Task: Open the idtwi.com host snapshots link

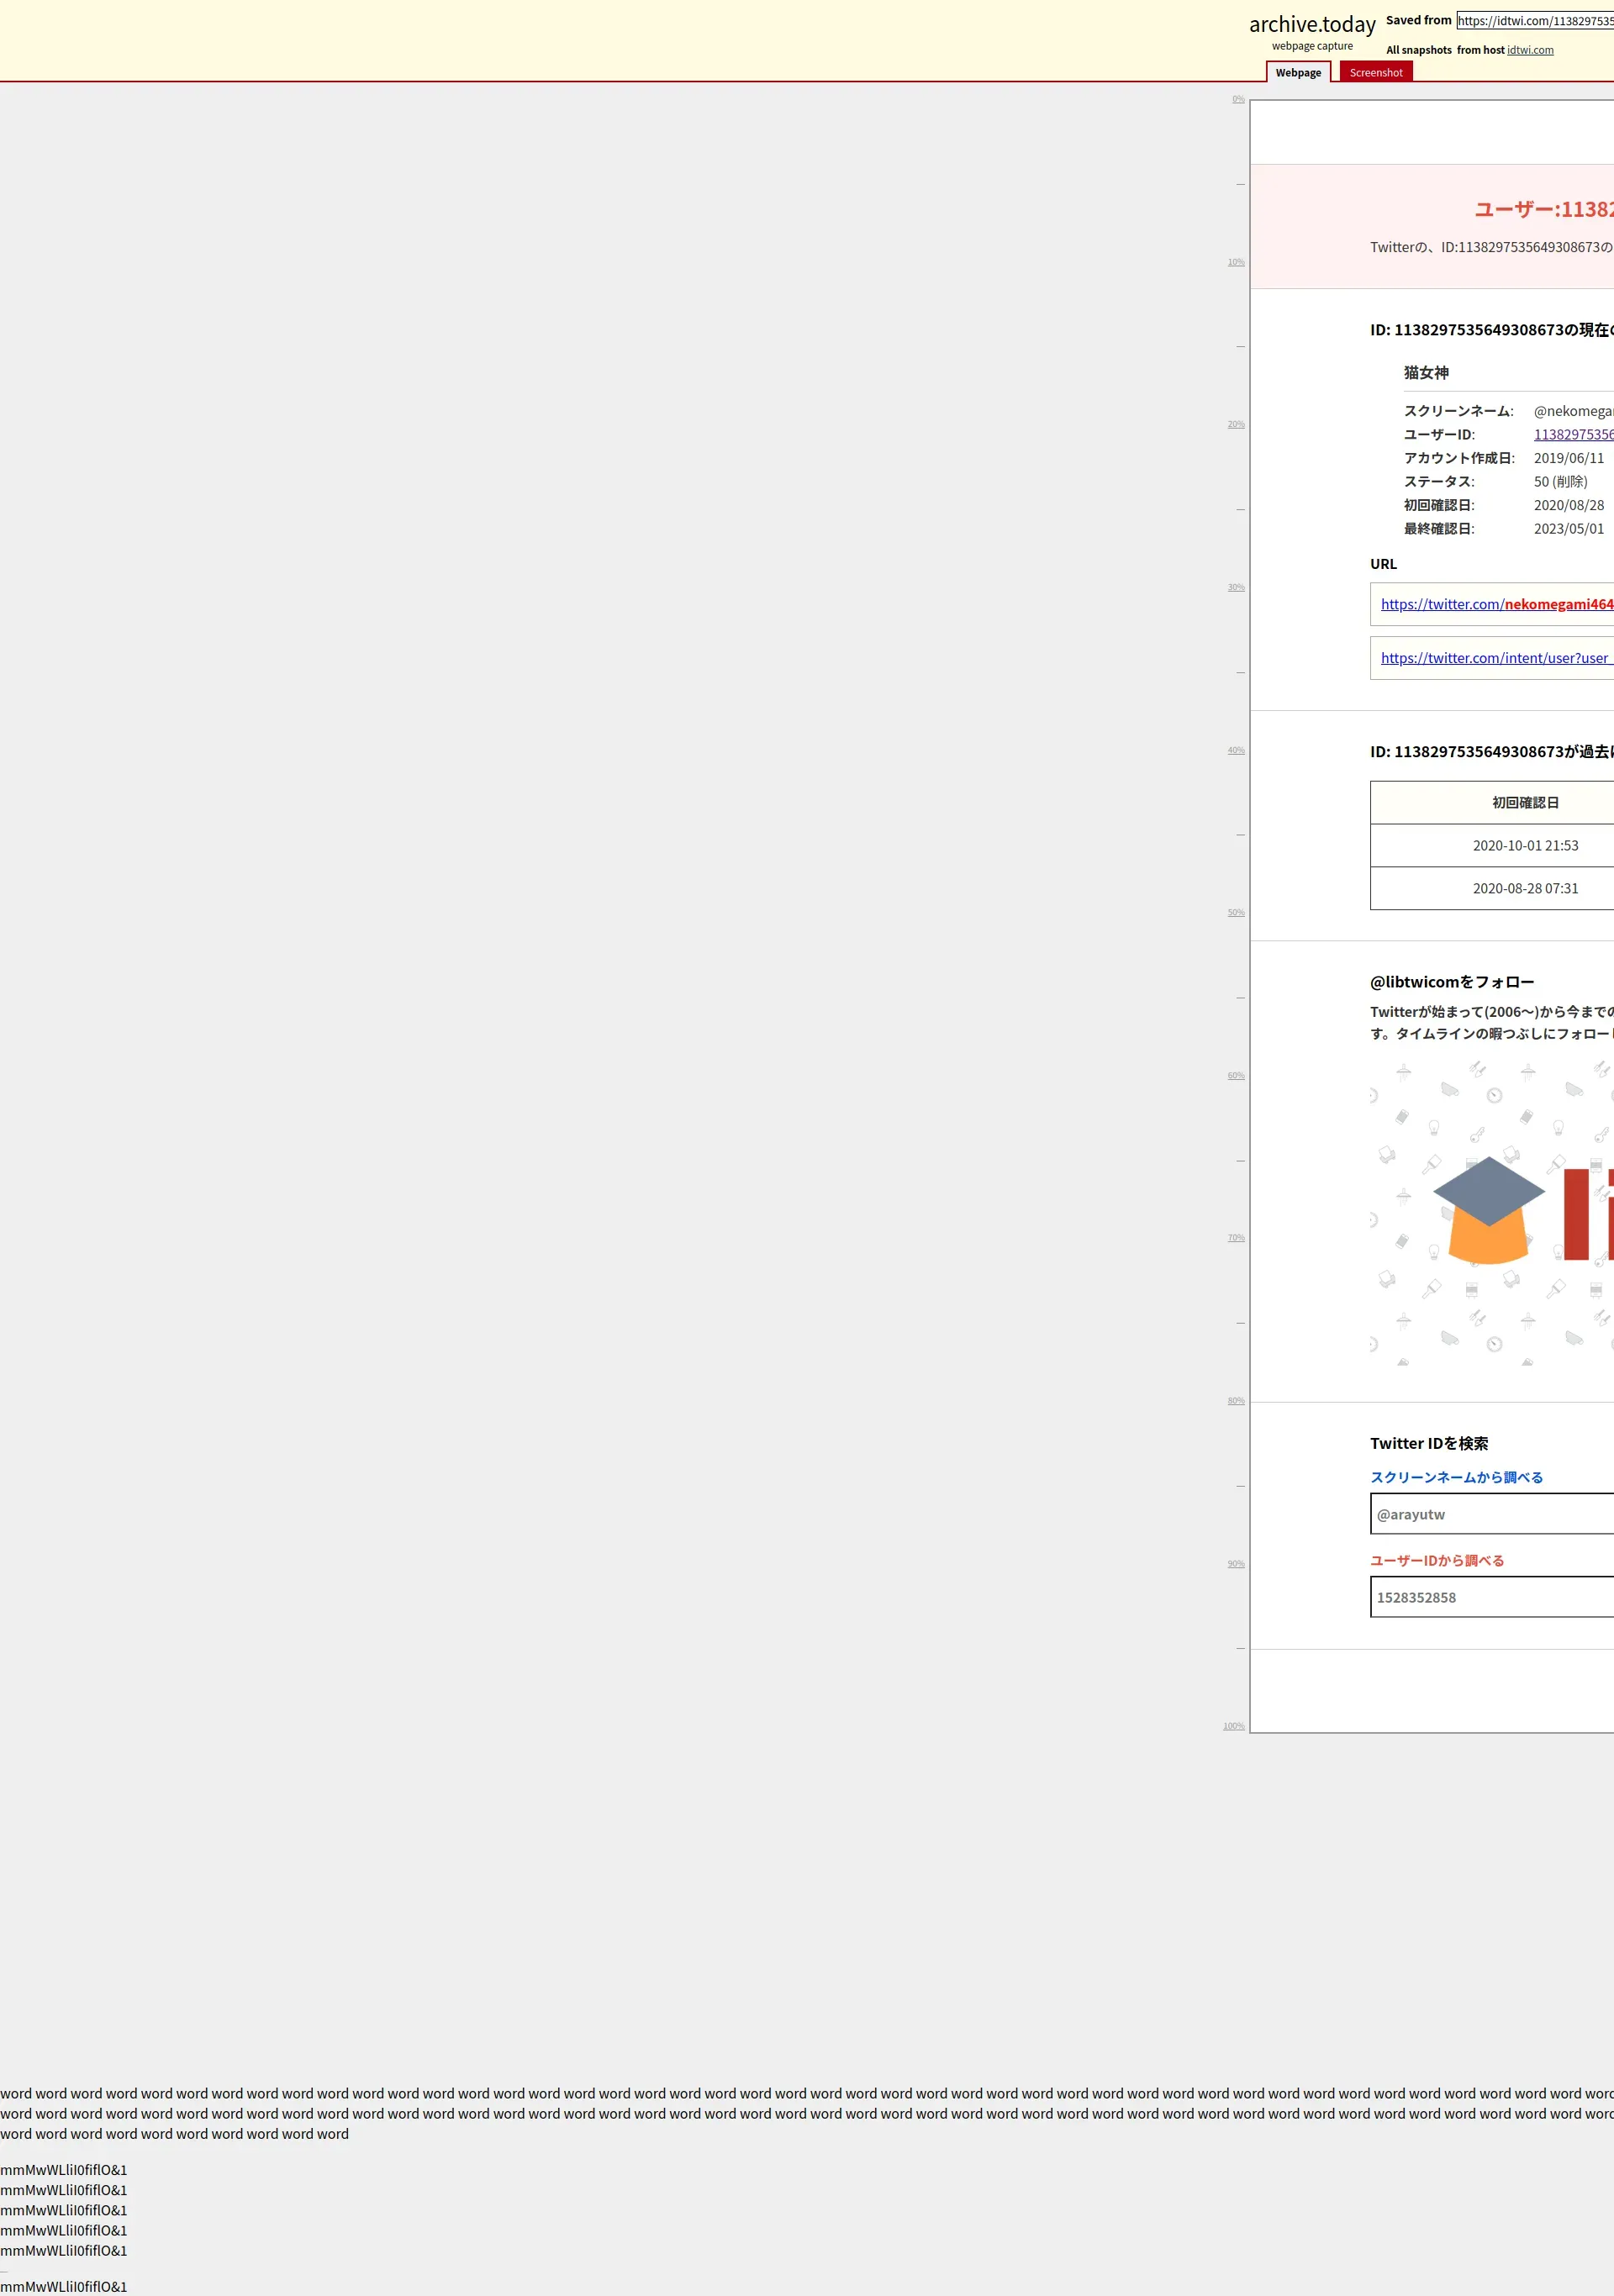Action: [1529, 50]
